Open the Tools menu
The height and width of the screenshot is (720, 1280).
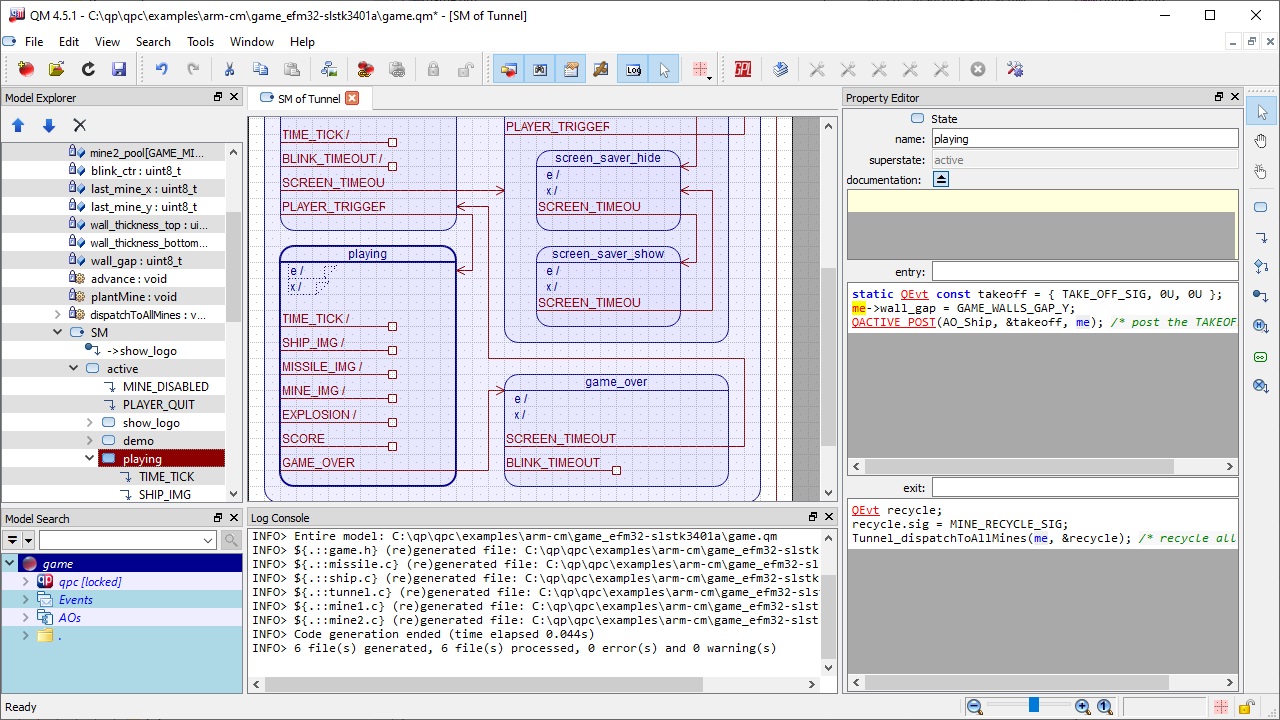[x=200, y=42]
